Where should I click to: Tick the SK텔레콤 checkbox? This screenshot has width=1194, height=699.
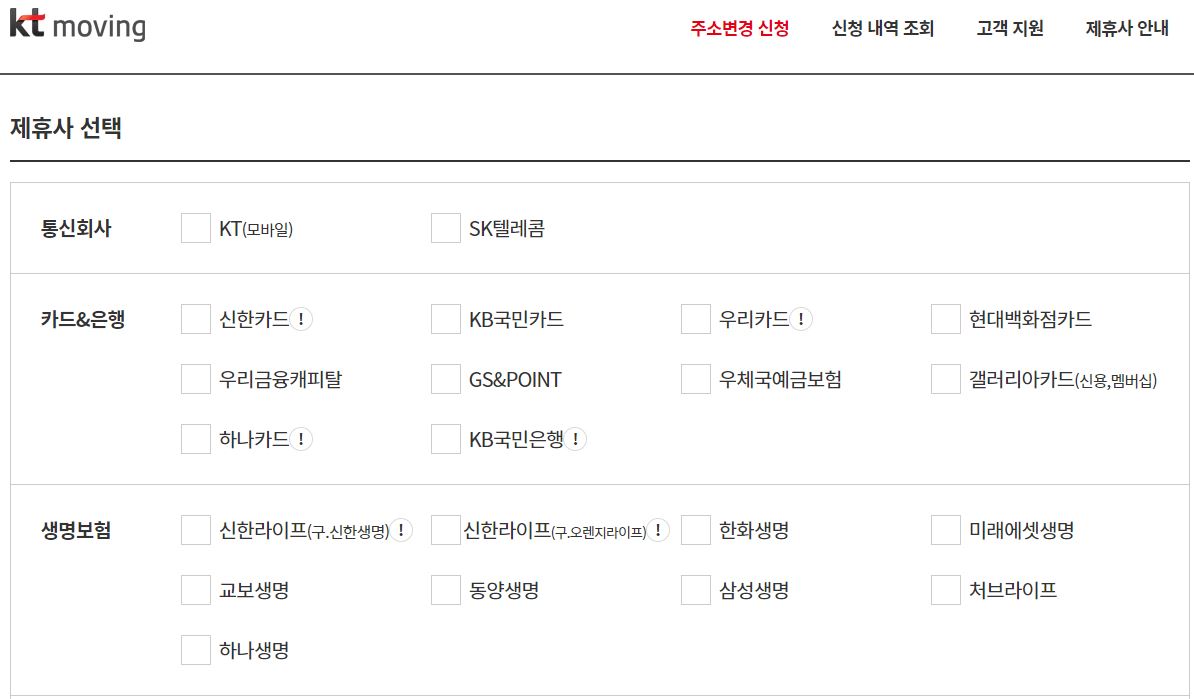coord(445,228)
